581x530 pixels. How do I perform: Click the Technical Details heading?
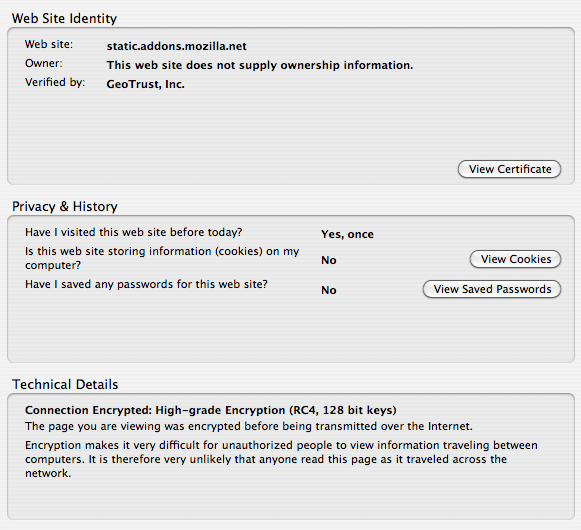[x=65, y=384]
